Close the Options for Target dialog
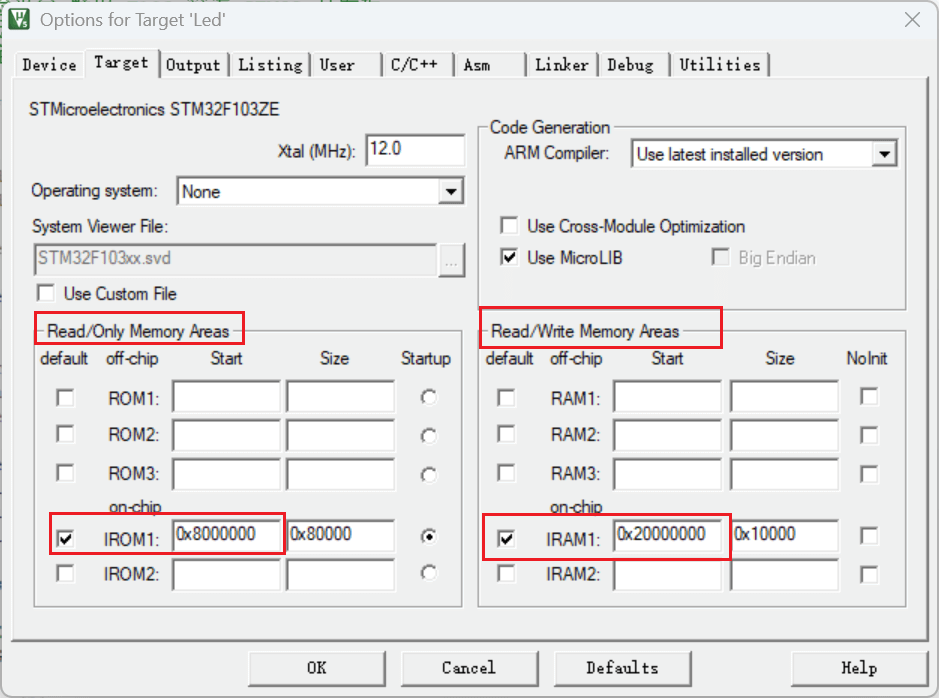The image size is (939, 698). [912, 20]
